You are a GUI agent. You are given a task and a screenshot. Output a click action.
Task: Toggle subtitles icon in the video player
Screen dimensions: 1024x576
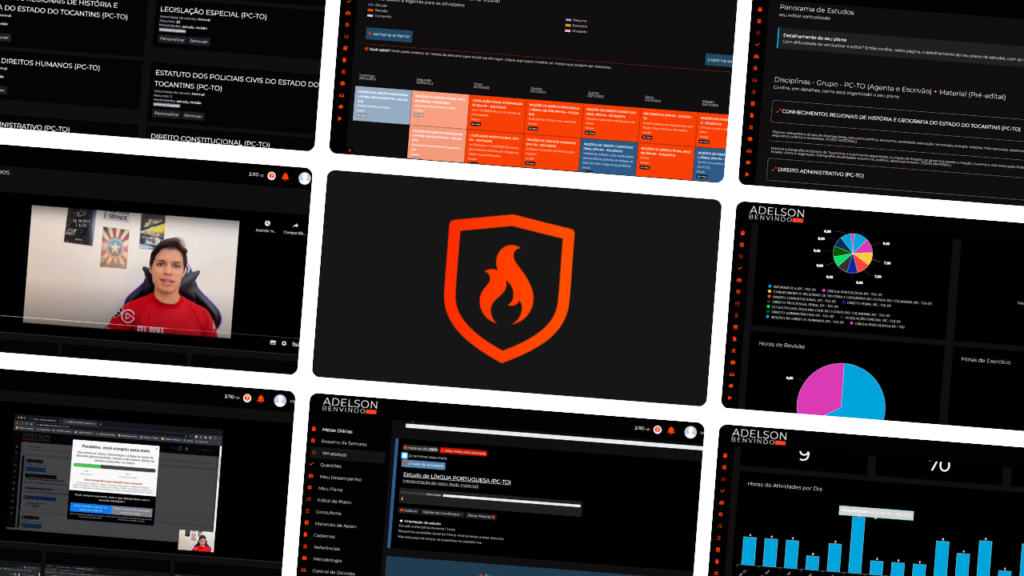pos(273,342)
